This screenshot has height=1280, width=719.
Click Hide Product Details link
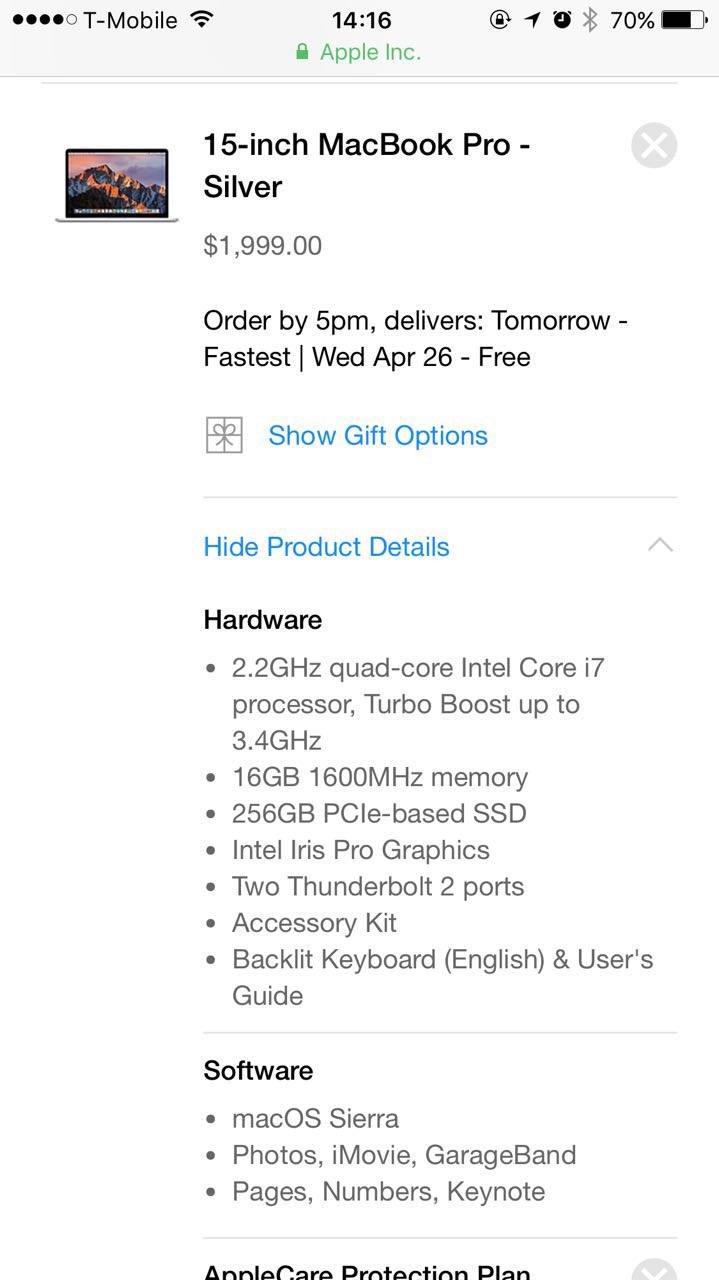pos(326,546)
